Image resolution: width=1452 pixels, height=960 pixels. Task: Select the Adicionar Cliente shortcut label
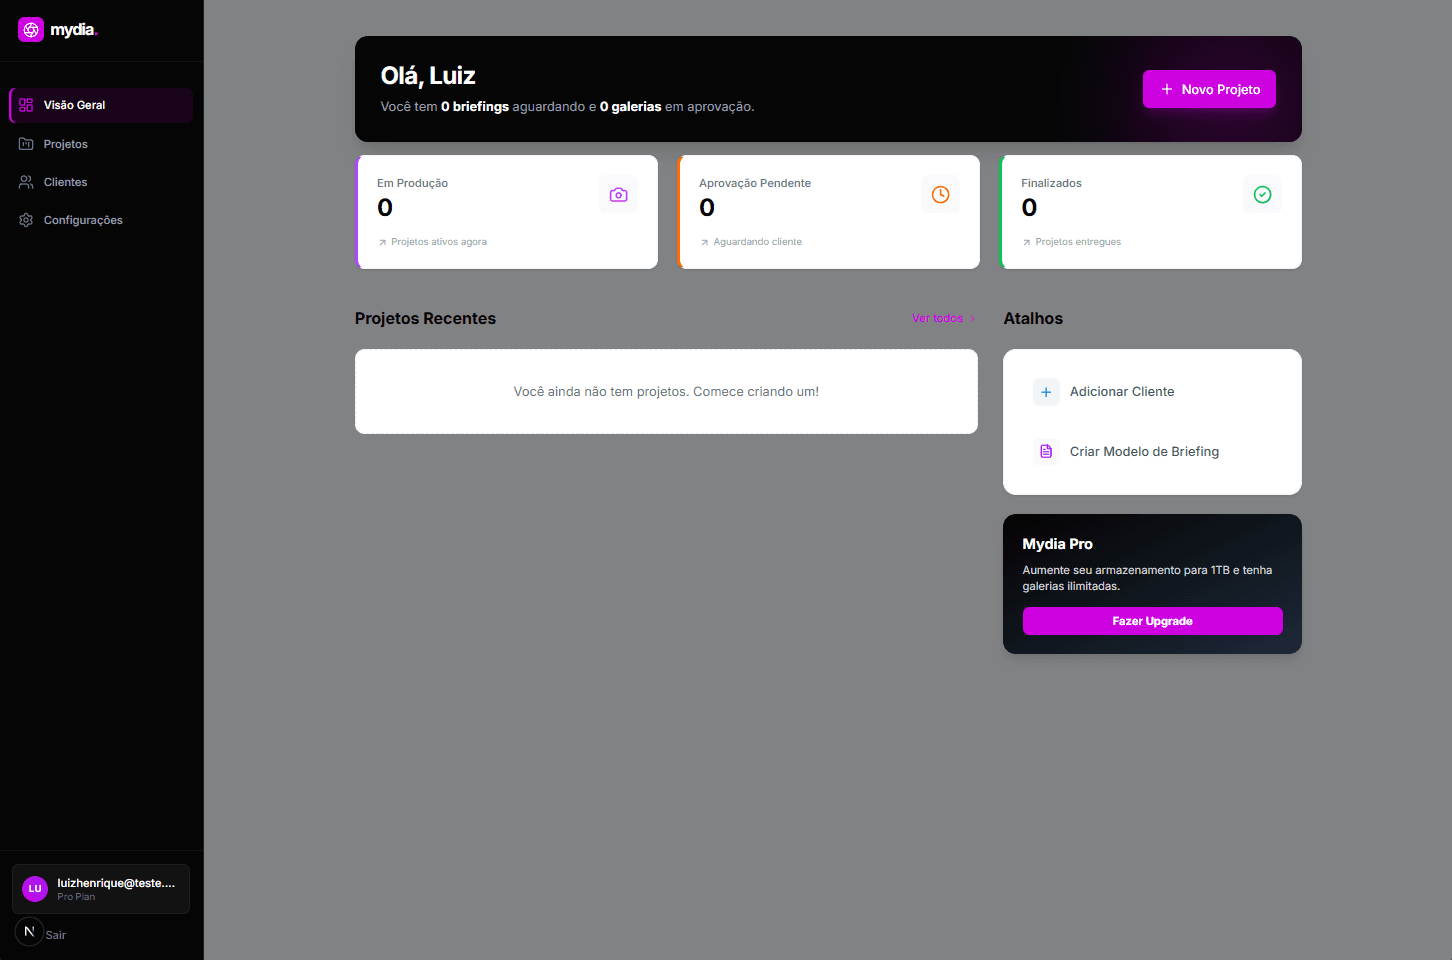1122,392
